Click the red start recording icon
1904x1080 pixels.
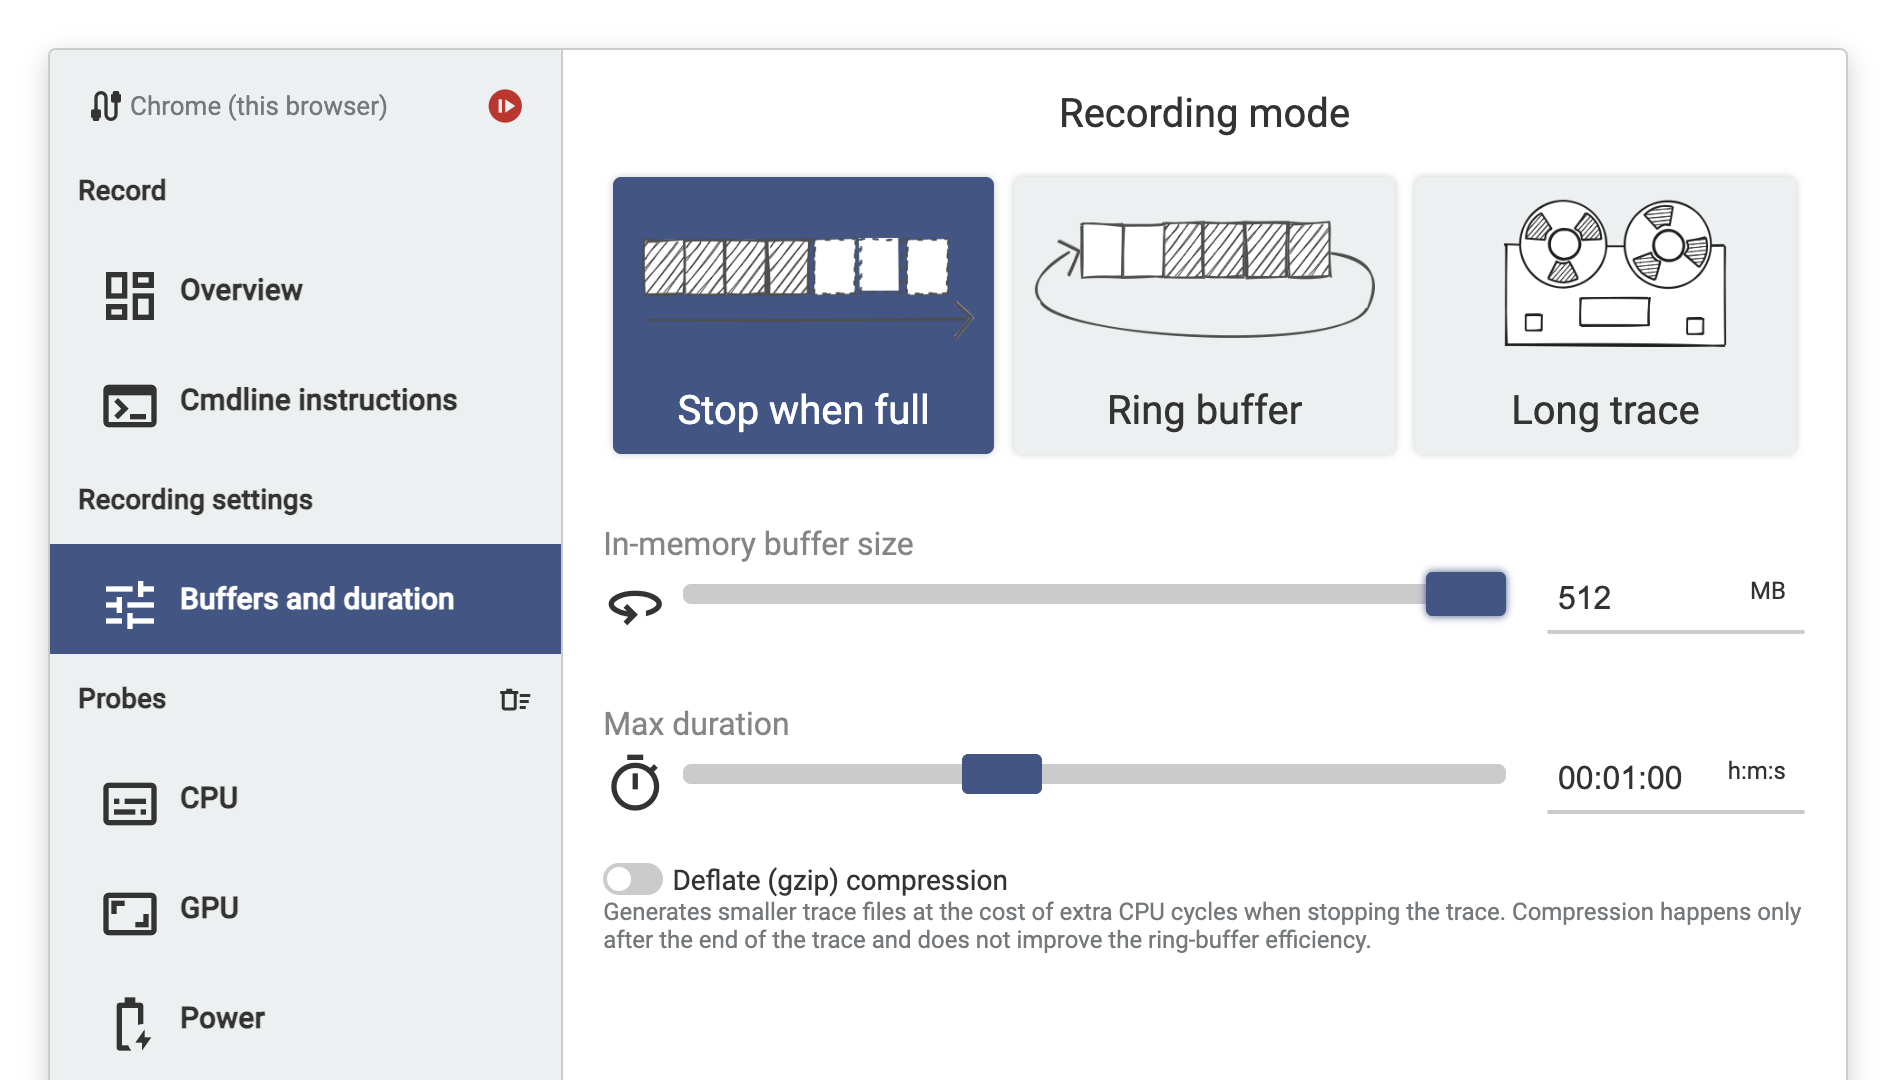point(505,106)
